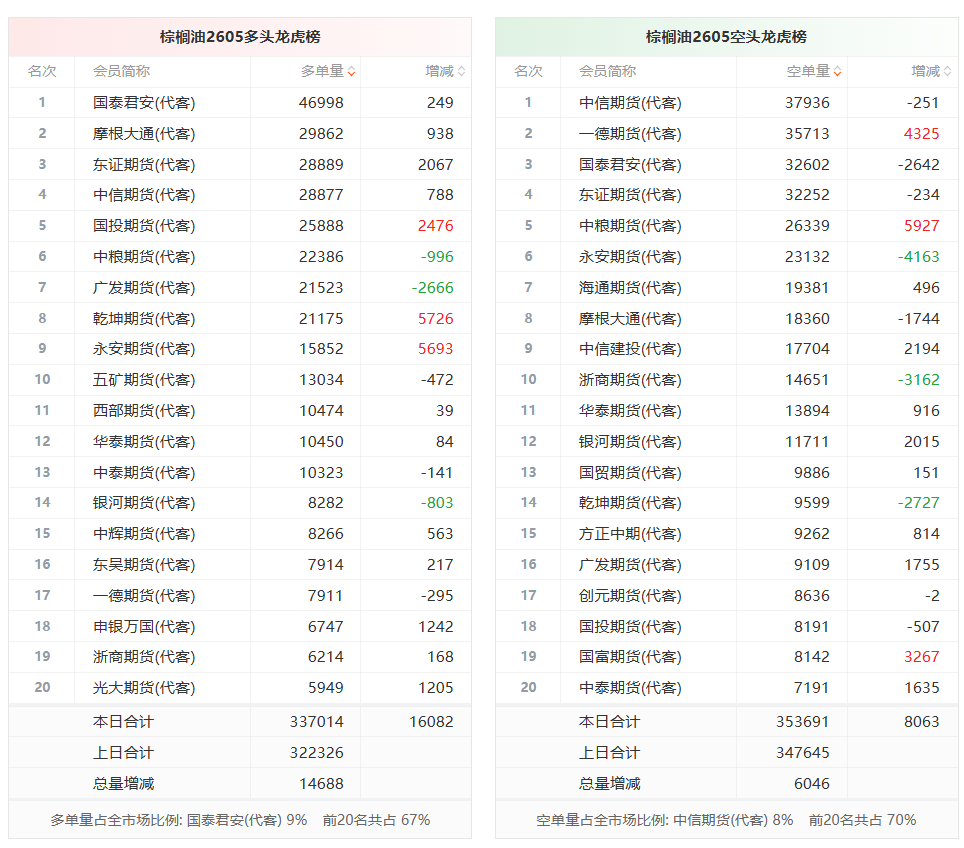Click 东吴期货(代客) row name

[x=144, y=565]
